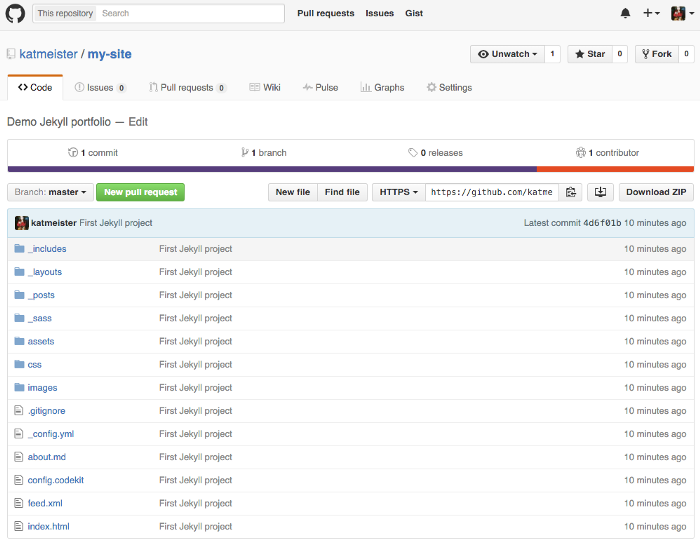The width and height of the screenshot is (700, 542).
Task: Click the images folder icon
Action: (18, 388)
